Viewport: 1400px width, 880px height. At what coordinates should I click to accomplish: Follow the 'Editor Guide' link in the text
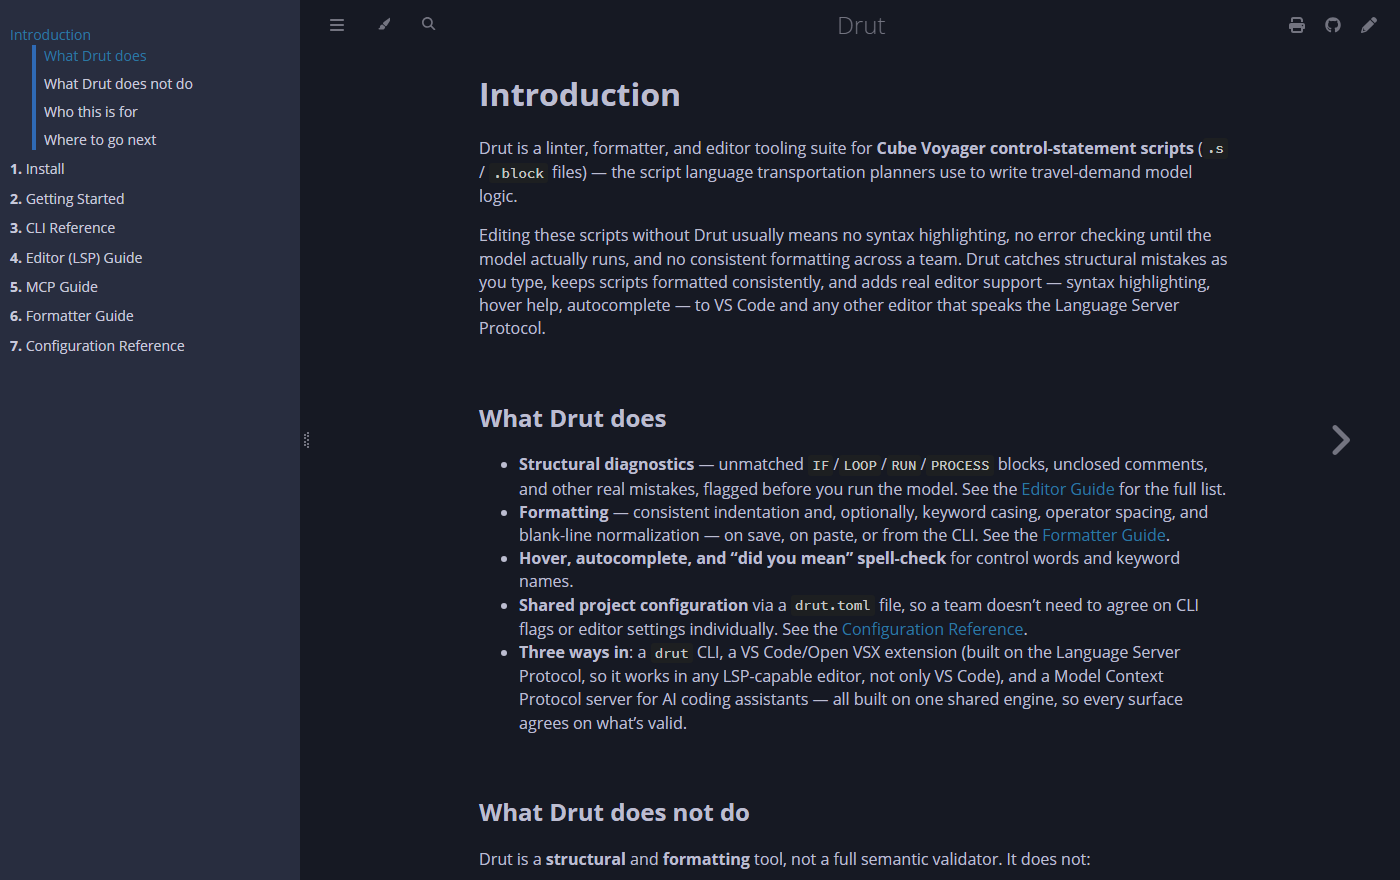[x=1068, y=489]
